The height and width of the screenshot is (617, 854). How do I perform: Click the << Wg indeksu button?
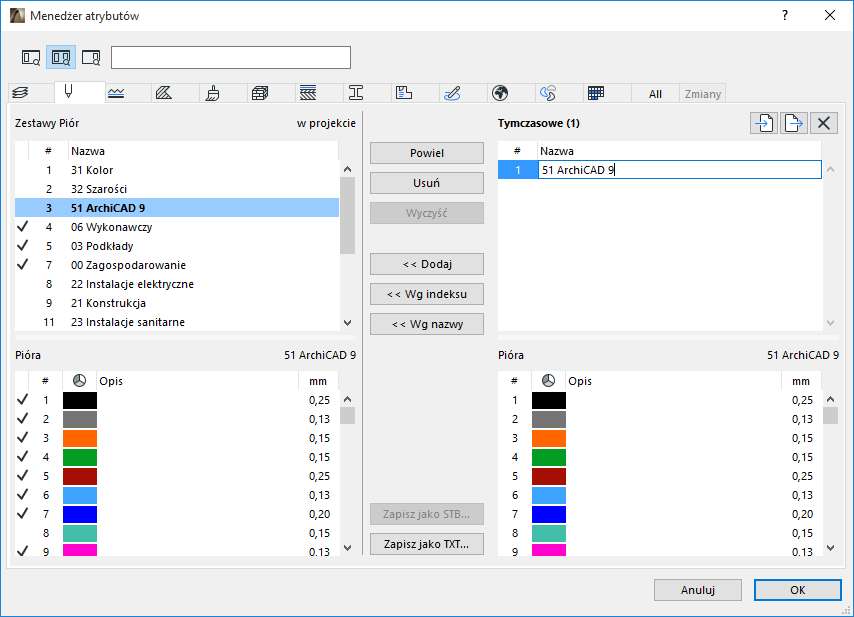427,294
